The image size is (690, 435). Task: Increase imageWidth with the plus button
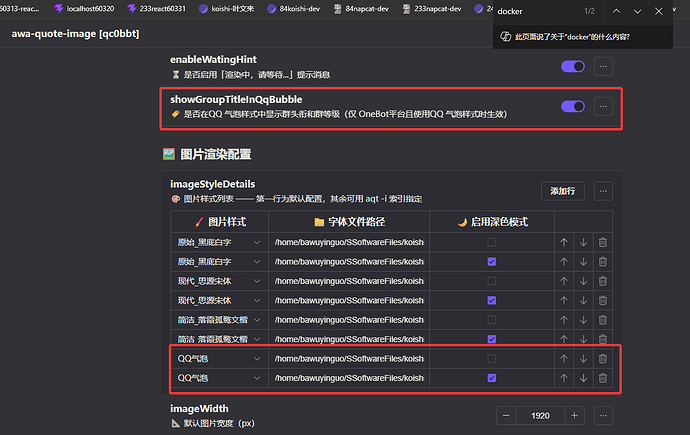click(x=576, y=415)
